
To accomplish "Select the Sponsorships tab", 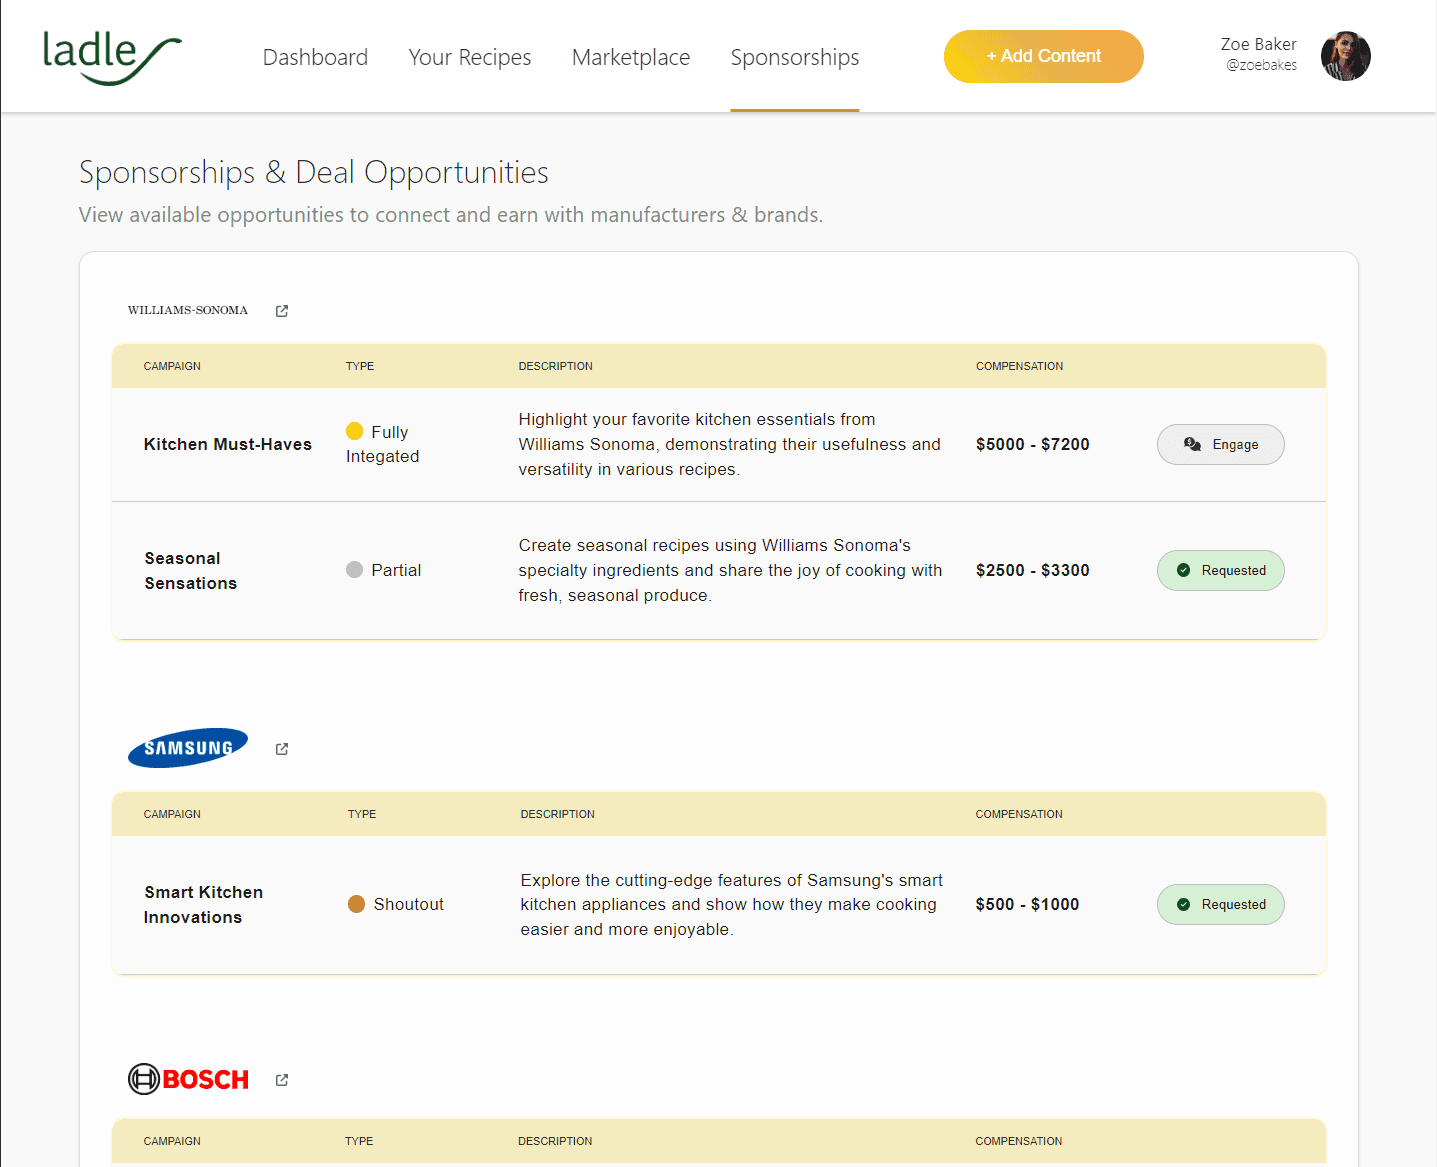I will tap(795, 57).
